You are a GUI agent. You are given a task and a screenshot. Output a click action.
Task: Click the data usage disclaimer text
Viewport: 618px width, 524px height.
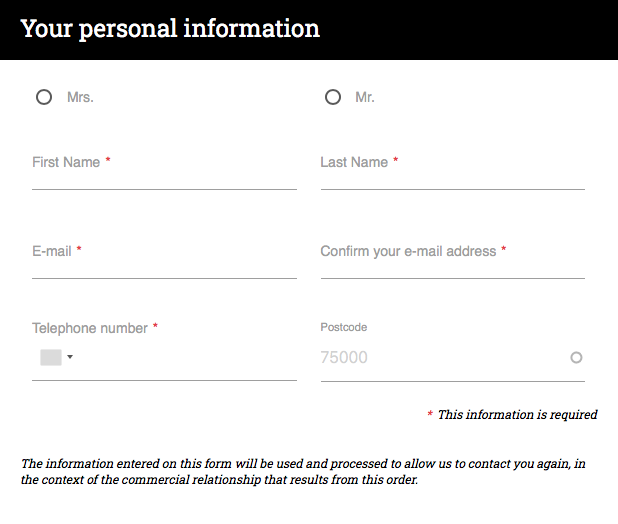(x=303, y=472)
